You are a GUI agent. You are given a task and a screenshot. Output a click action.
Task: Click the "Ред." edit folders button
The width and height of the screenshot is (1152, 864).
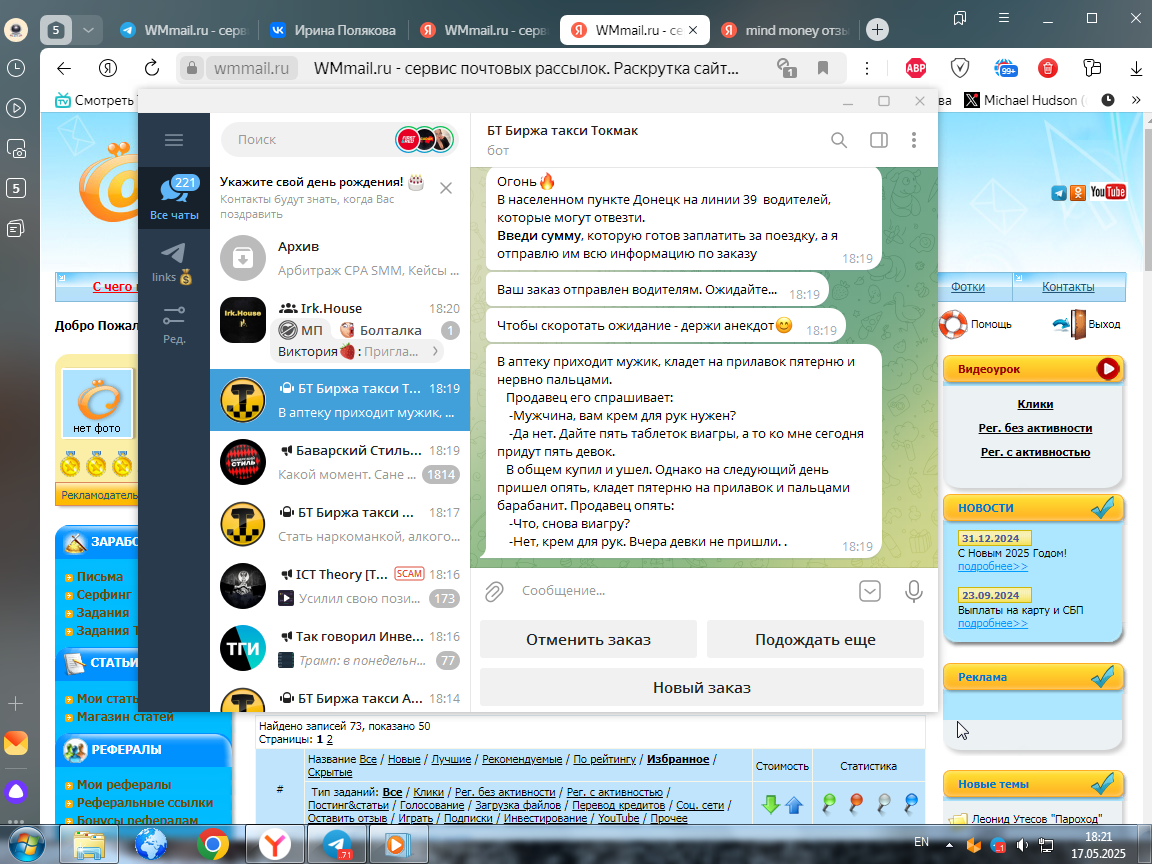coord(174,325)
